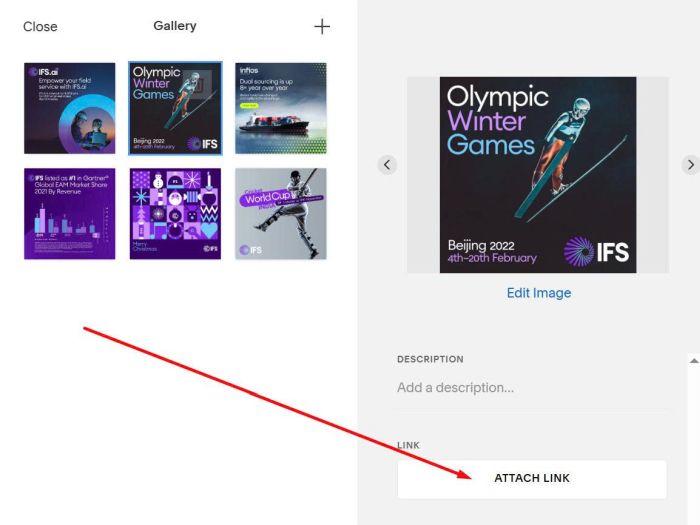700x525 pixels.
Task: Open the Edit Image link
Action: [x=539, y=293]
